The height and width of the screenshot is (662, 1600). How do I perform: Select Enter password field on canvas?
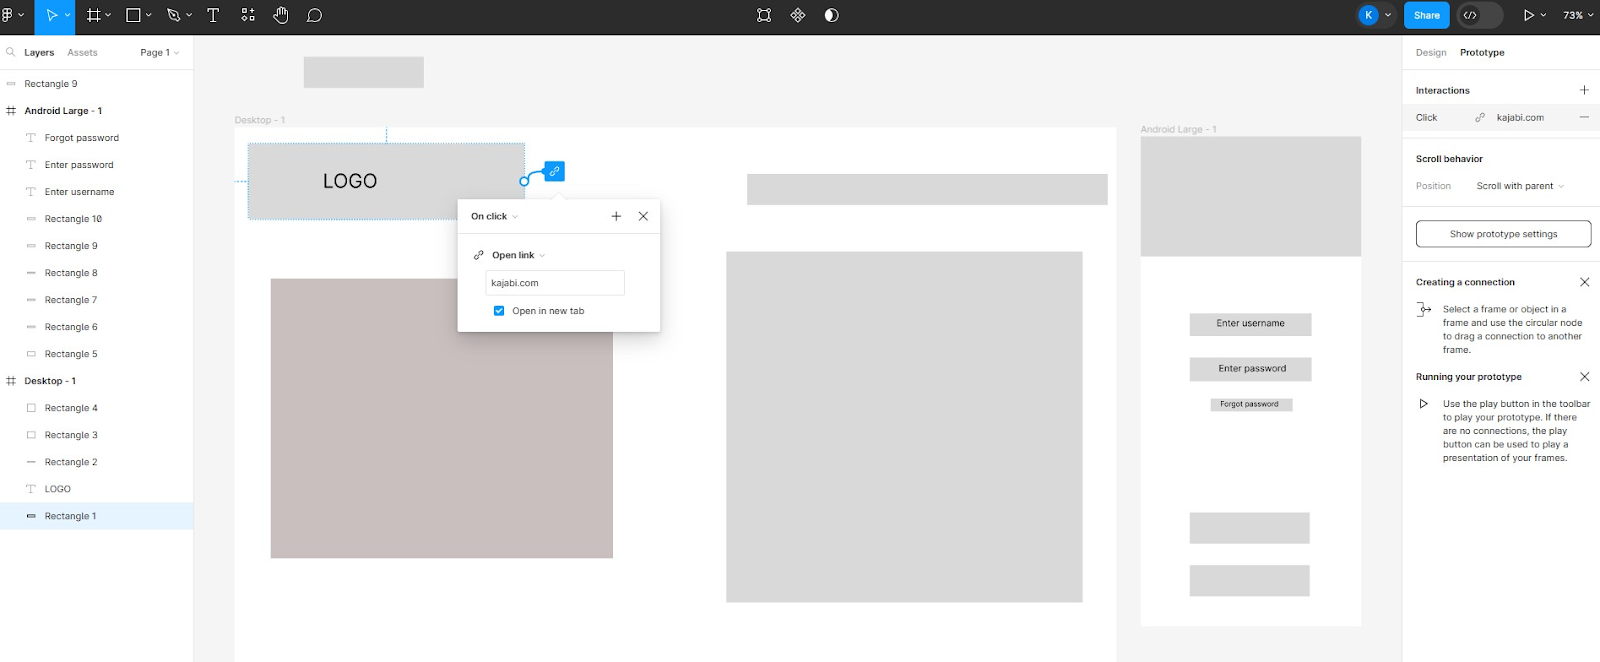pyautogui.click(x=1250, y=369)
